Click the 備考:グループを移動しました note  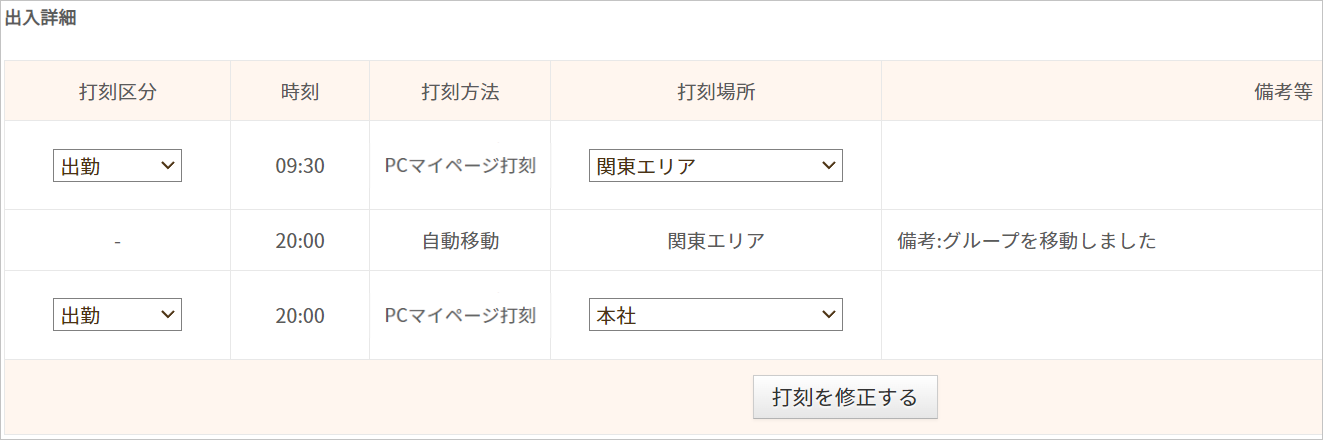1020,241
